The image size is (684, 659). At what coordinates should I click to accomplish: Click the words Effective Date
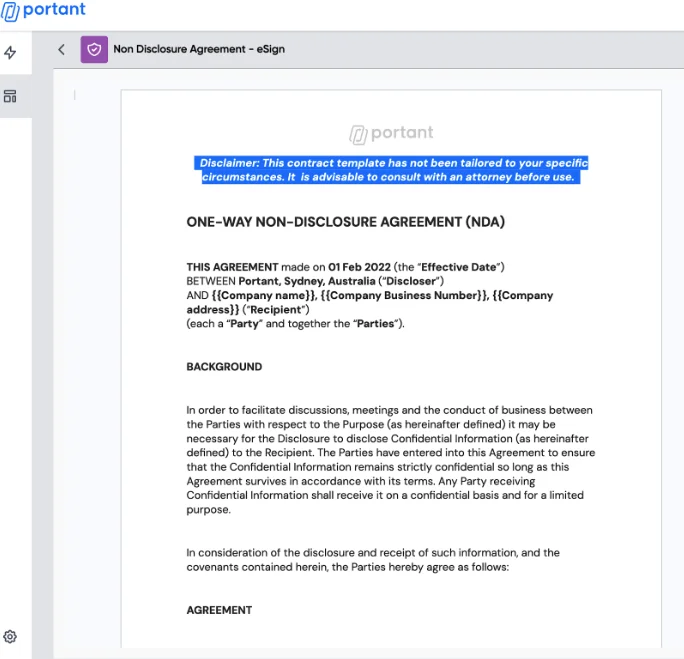458,267
